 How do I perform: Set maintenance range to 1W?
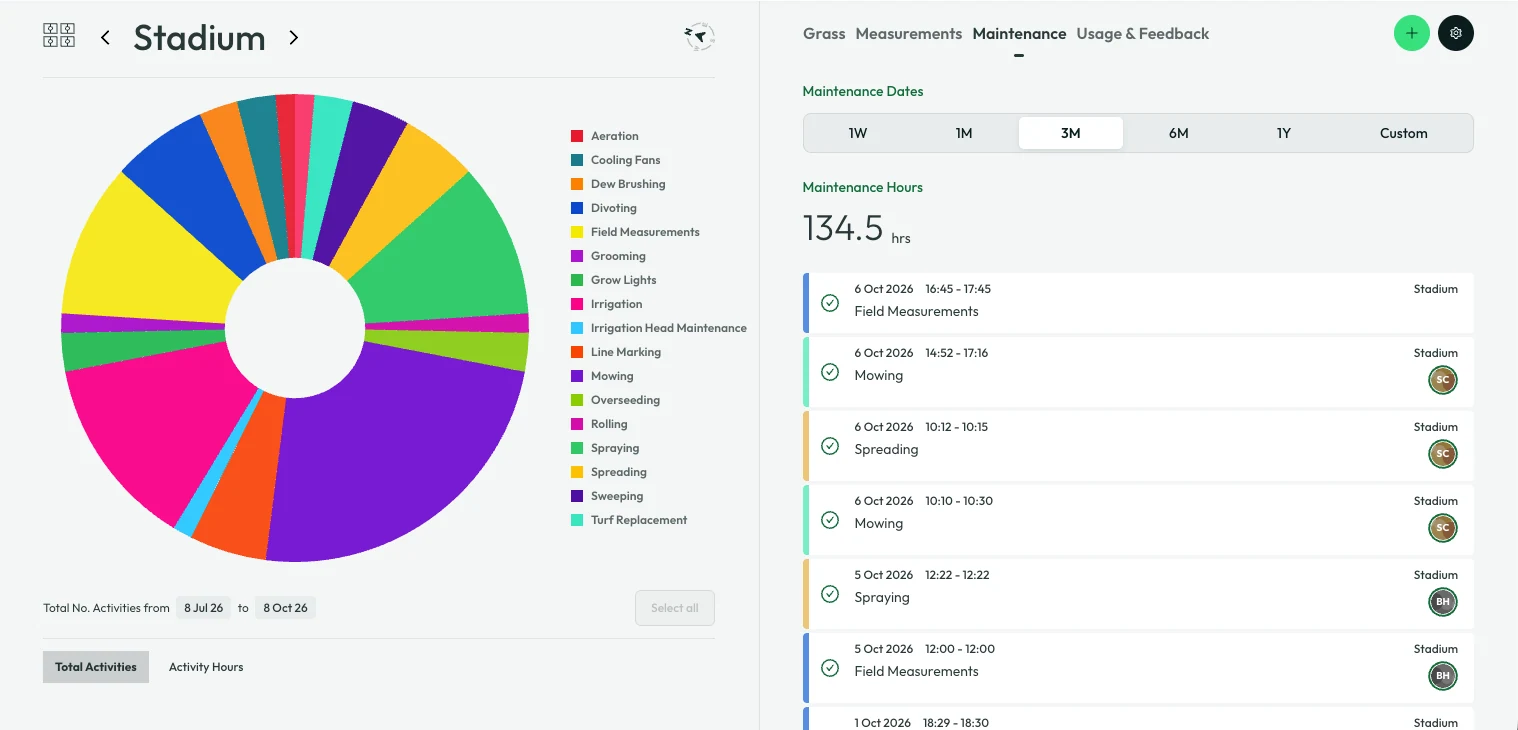(858, 133)
